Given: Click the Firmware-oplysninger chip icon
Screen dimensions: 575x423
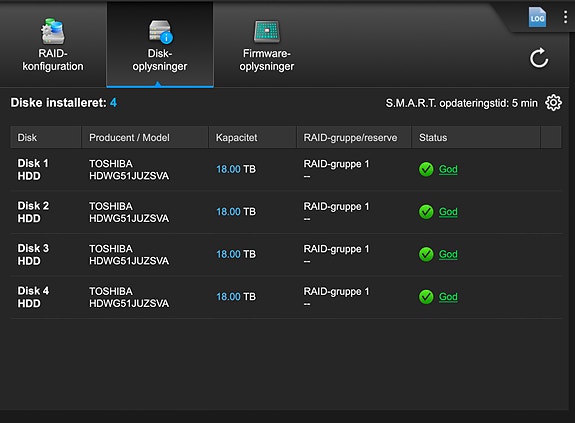Looking at the screenshot, I should point(267,31).
